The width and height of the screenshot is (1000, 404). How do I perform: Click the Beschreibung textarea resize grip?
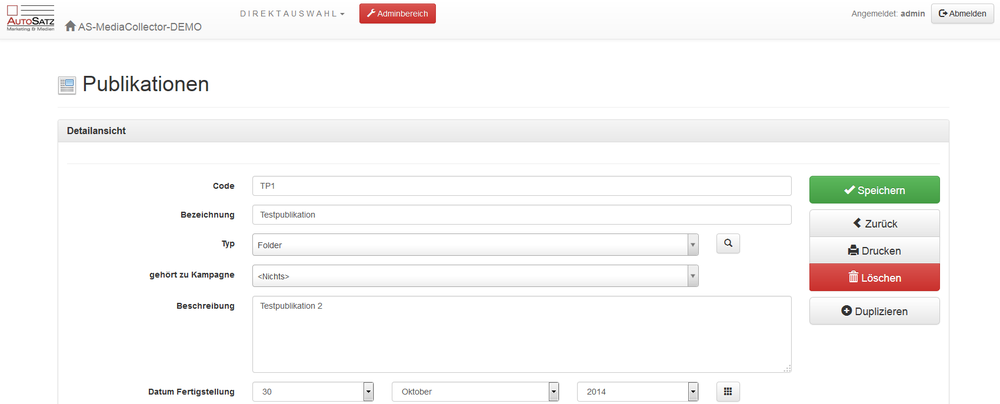tap(787, 368)
